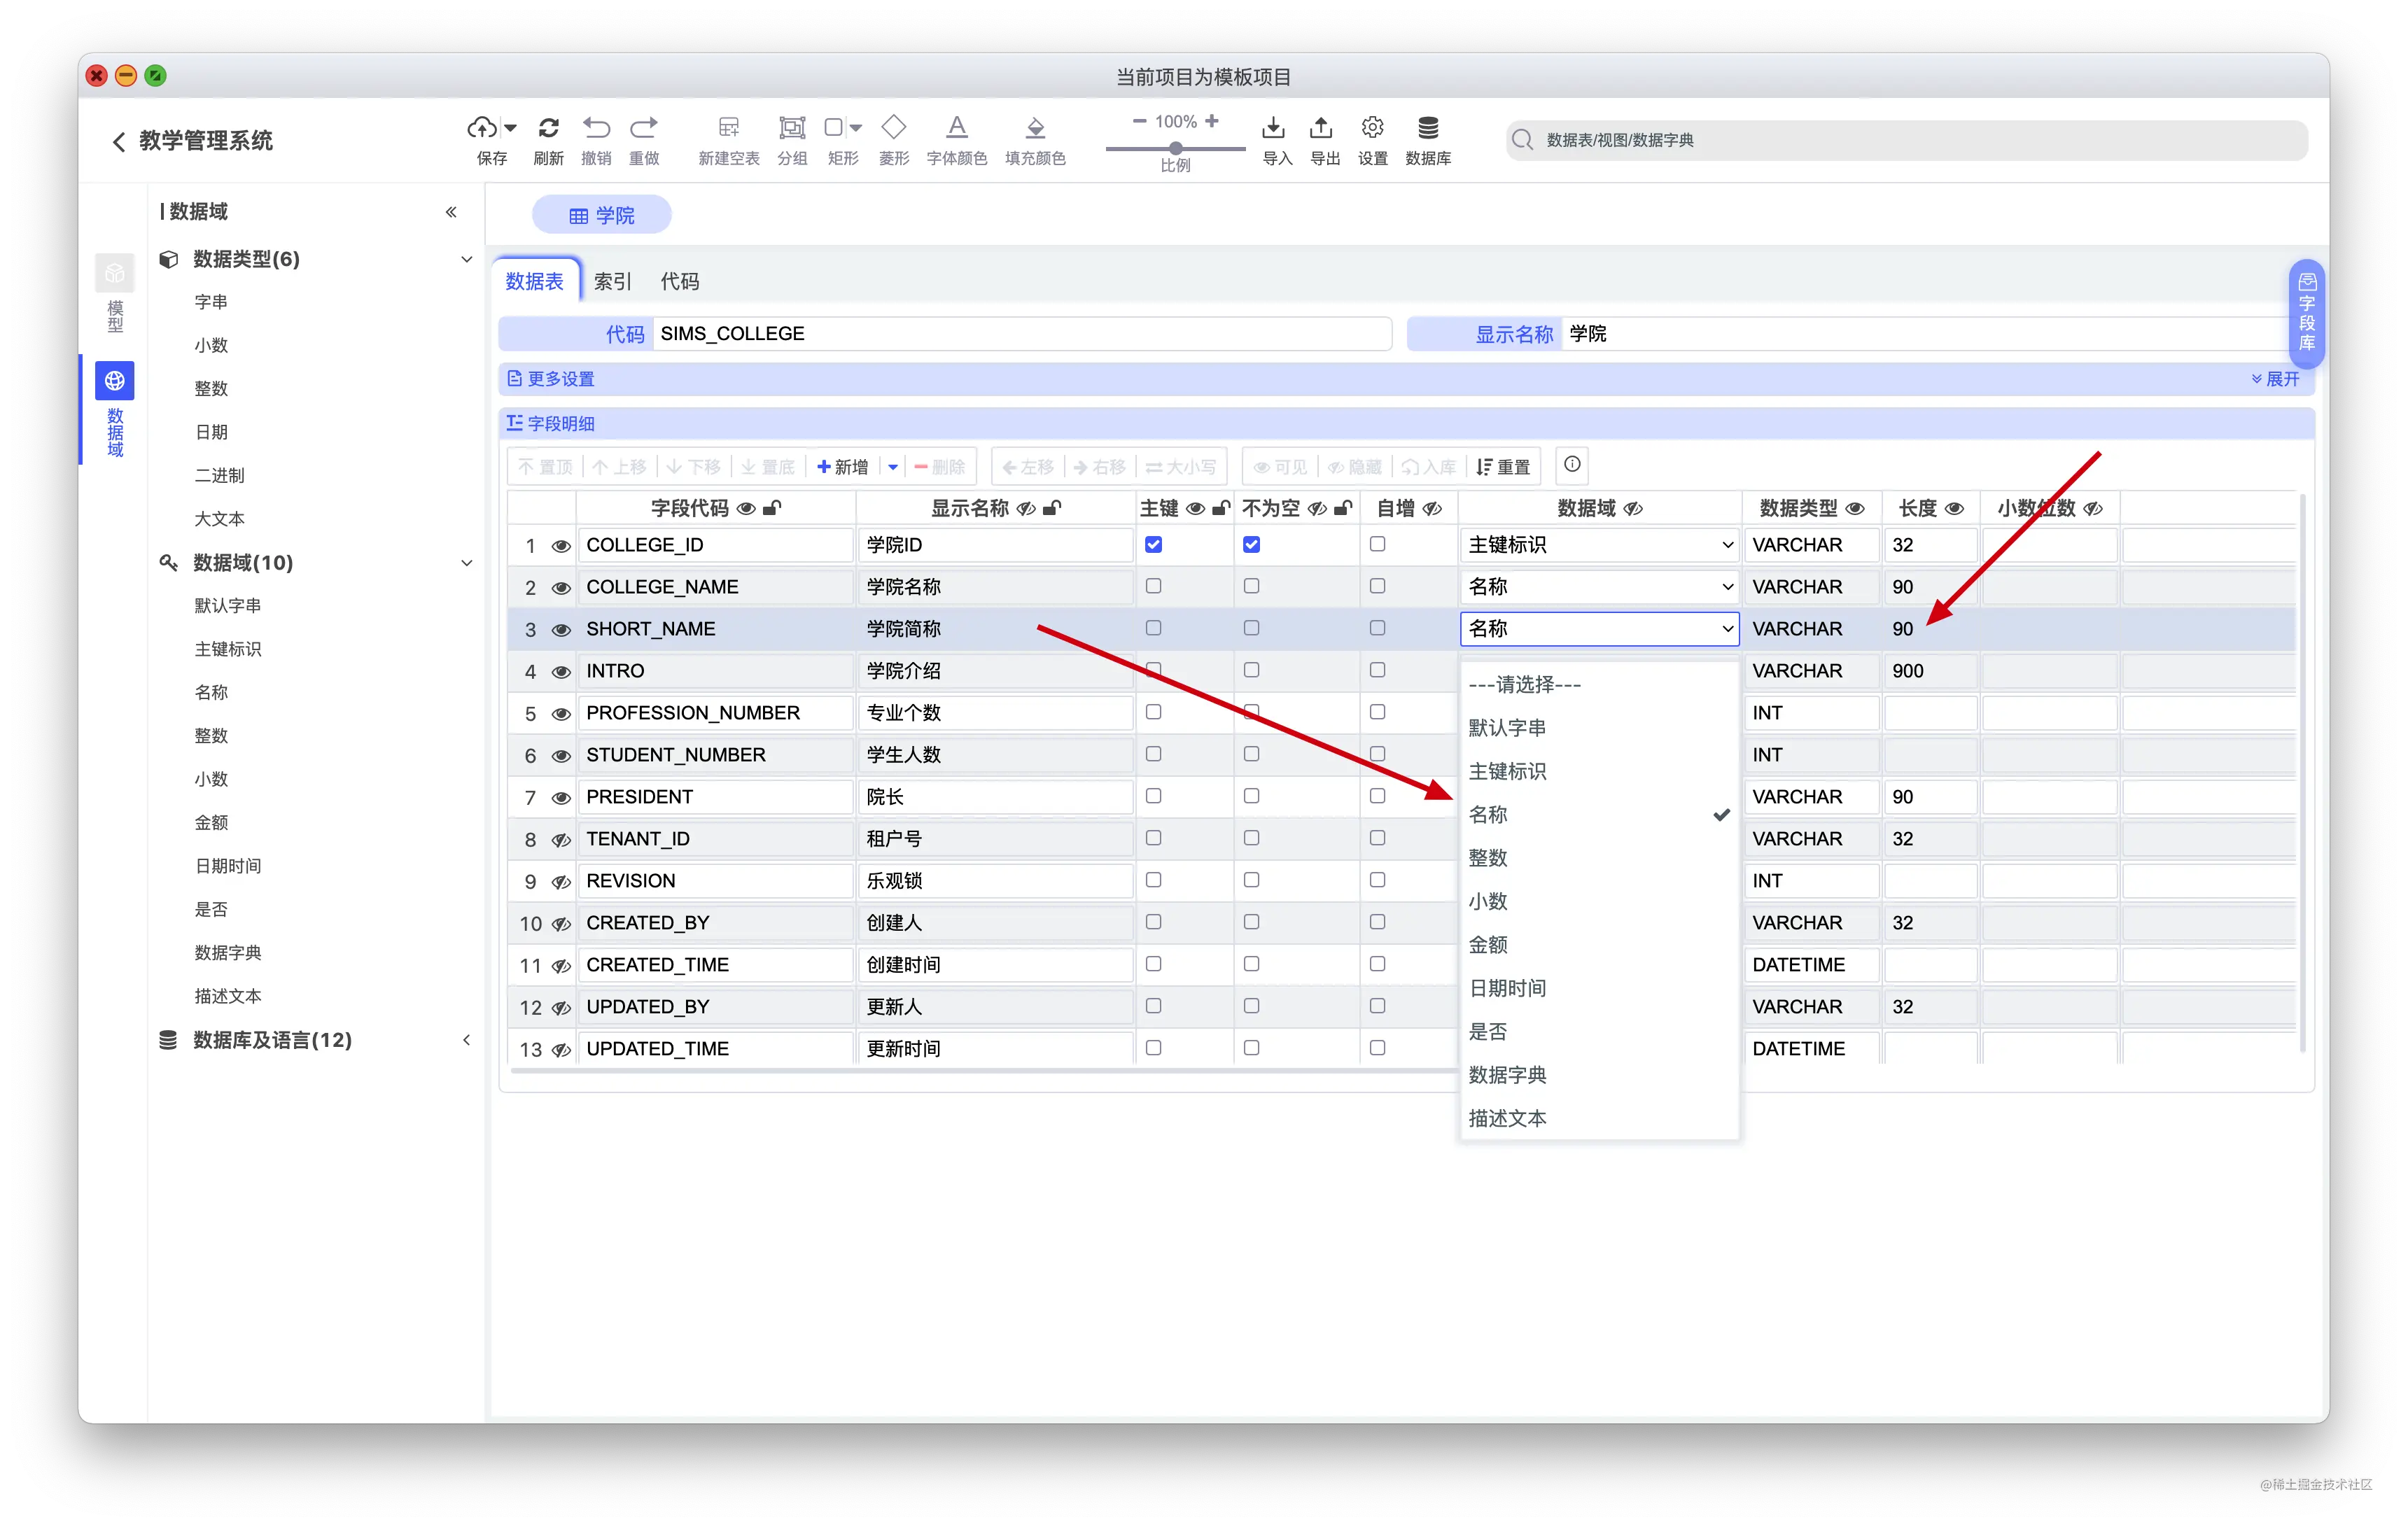Click the info icon beside Reset button
Image resolution: width=2408 pixels, height=1527 pixels.
pos(1572,464)
